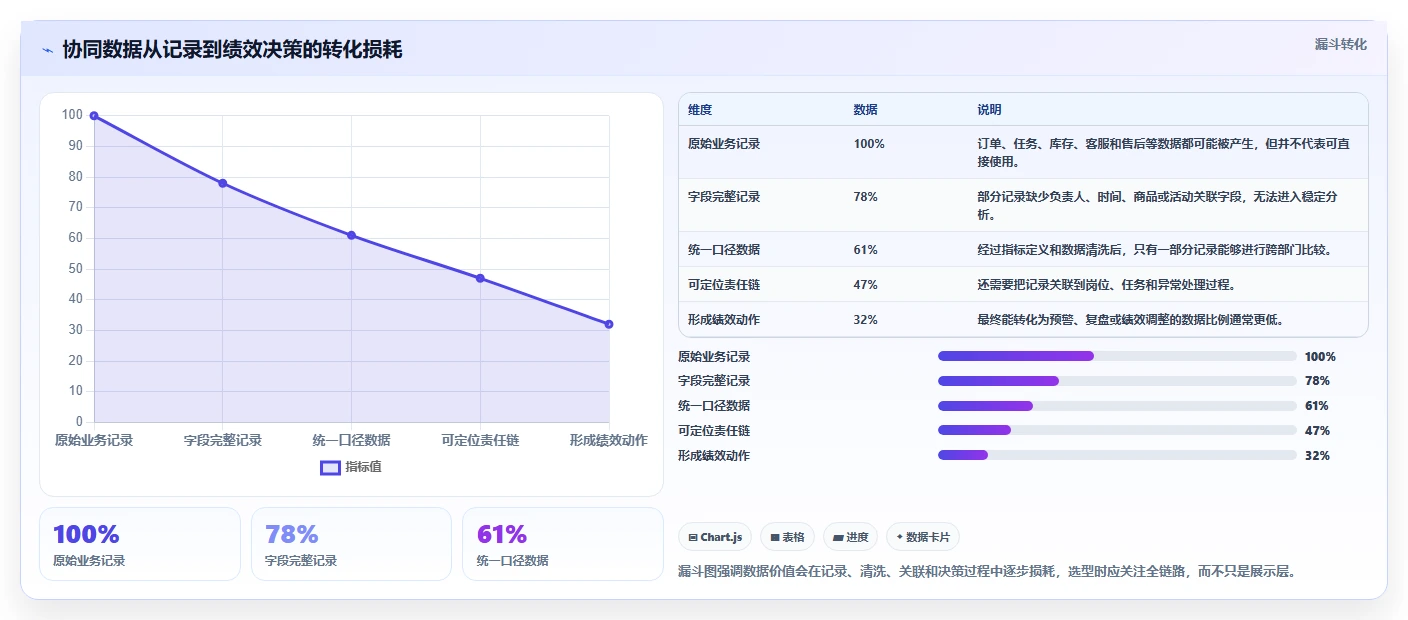Select the 进度 chip

tap(850, 537)
